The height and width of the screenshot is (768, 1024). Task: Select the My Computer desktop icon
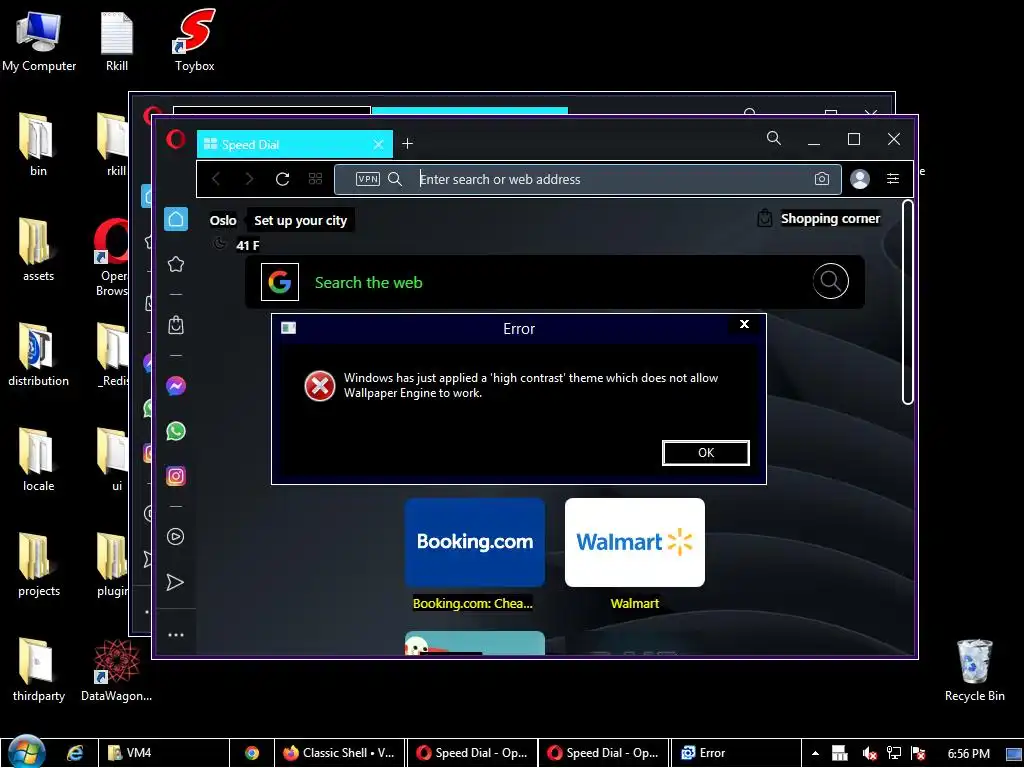[39, 41]
